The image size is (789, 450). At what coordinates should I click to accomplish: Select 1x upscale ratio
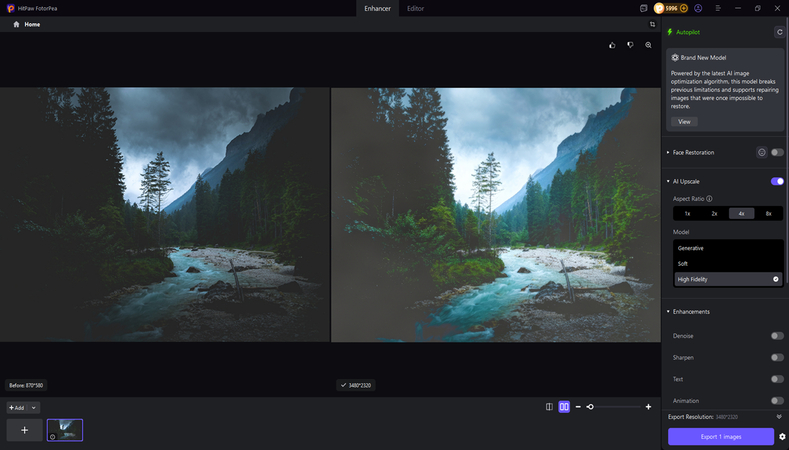(x=687, y=213)
